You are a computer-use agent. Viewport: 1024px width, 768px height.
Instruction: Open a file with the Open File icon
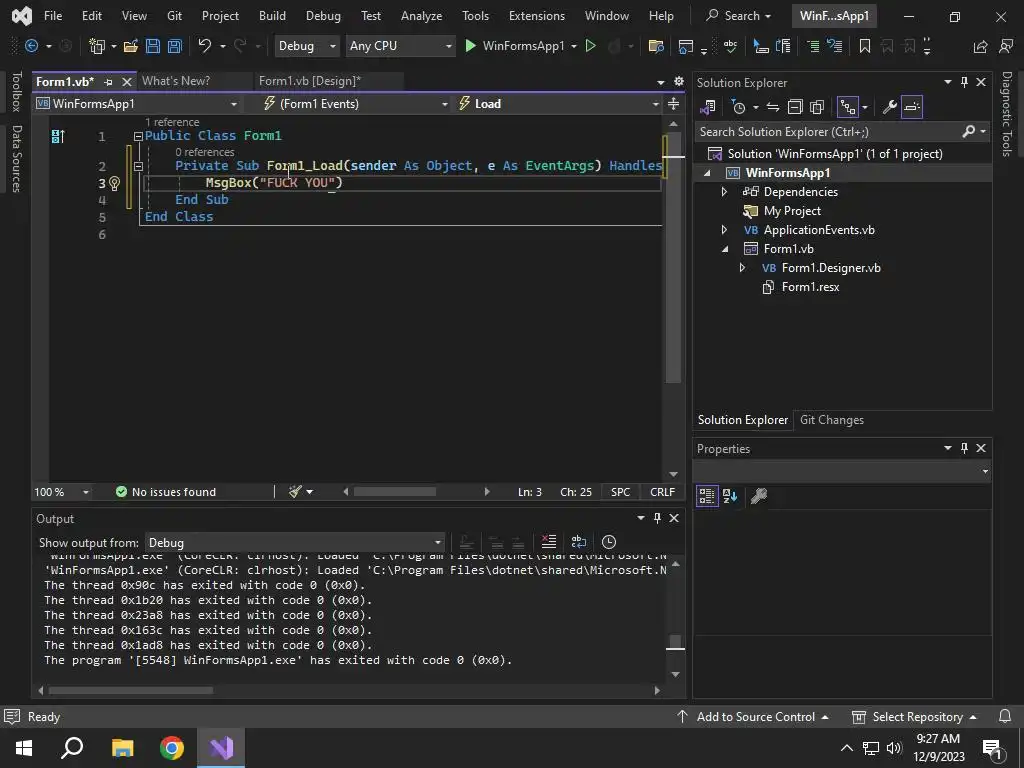pyautogui.click(x=131, y=46)
